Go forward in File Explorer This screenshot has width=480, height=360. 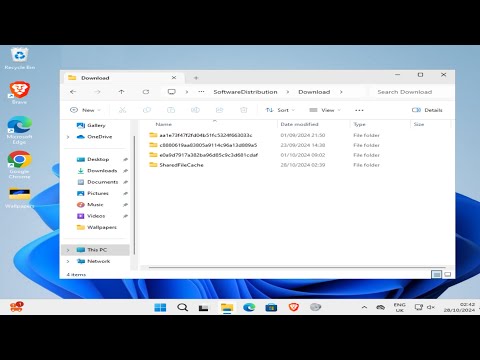97,92
